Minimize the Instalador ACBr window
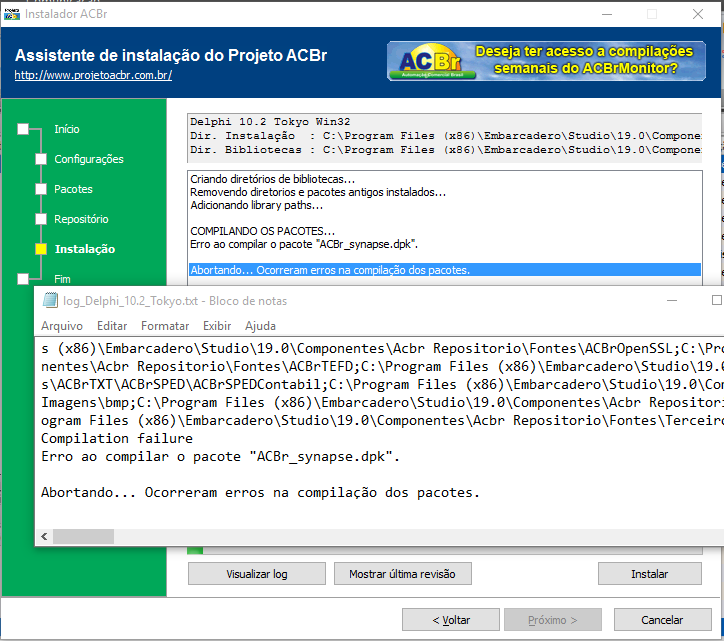The height and width of the screenshot is (641, 724). pyautogui.click(x=607, y=14)
